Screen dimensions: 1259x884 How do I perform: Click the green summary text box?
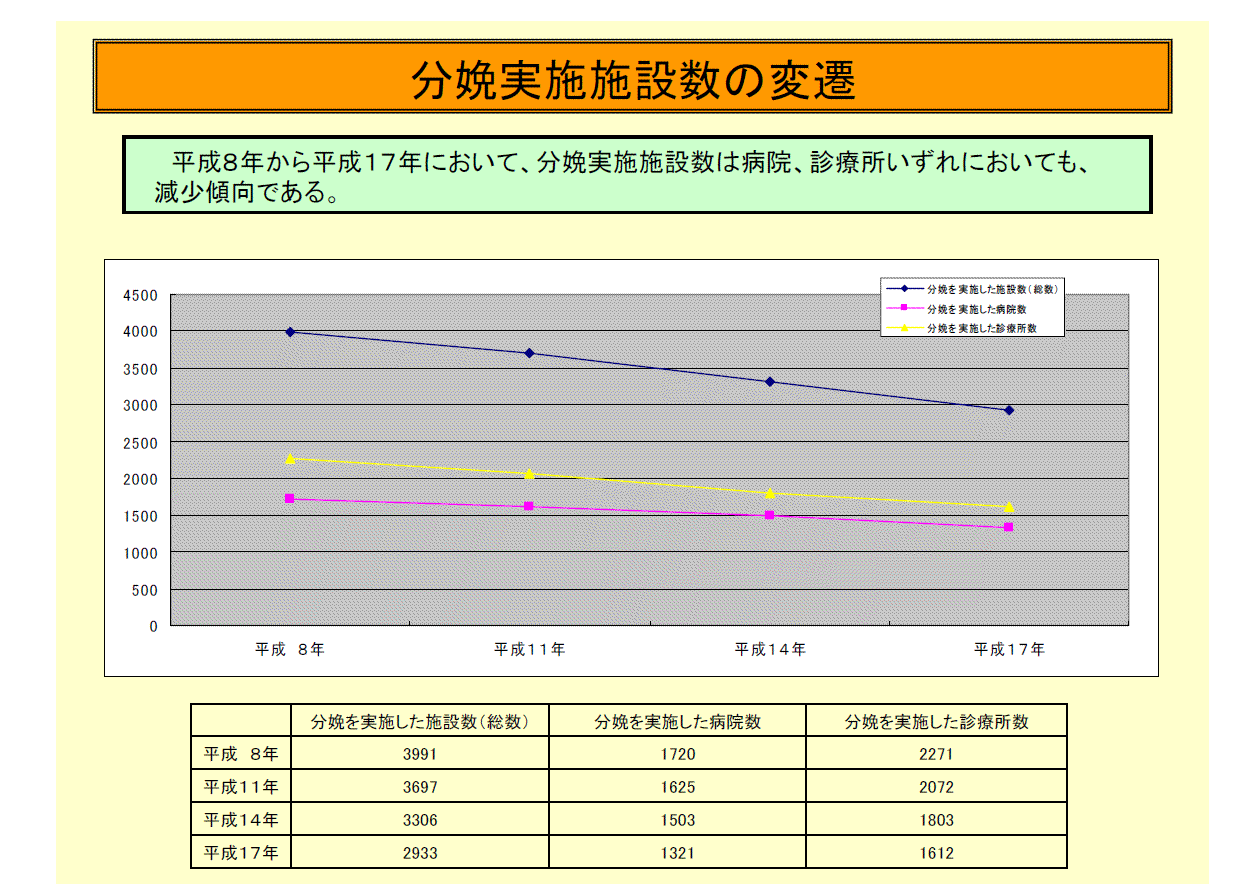636,175
